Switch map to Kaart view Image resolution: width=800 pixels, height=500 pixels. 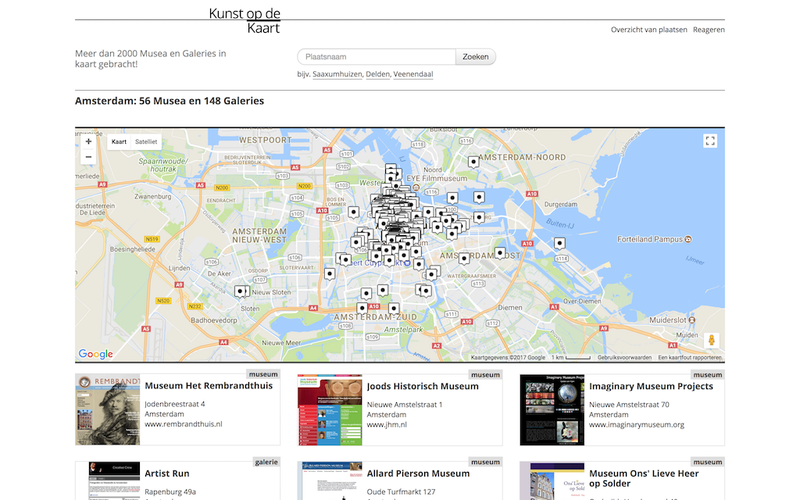[x=119, y=142]
